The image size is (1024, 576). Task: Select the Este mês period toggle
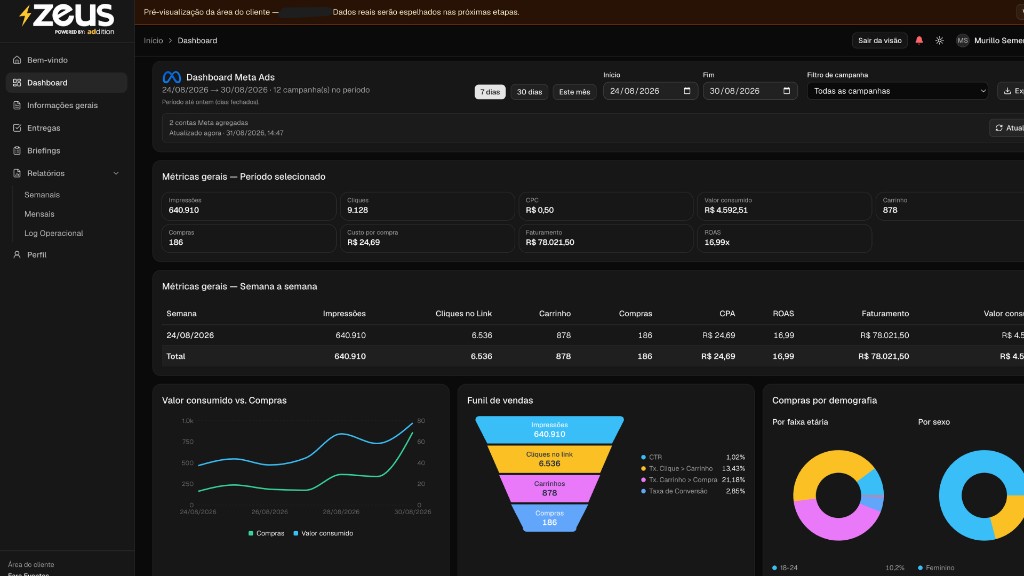(575, 92)
